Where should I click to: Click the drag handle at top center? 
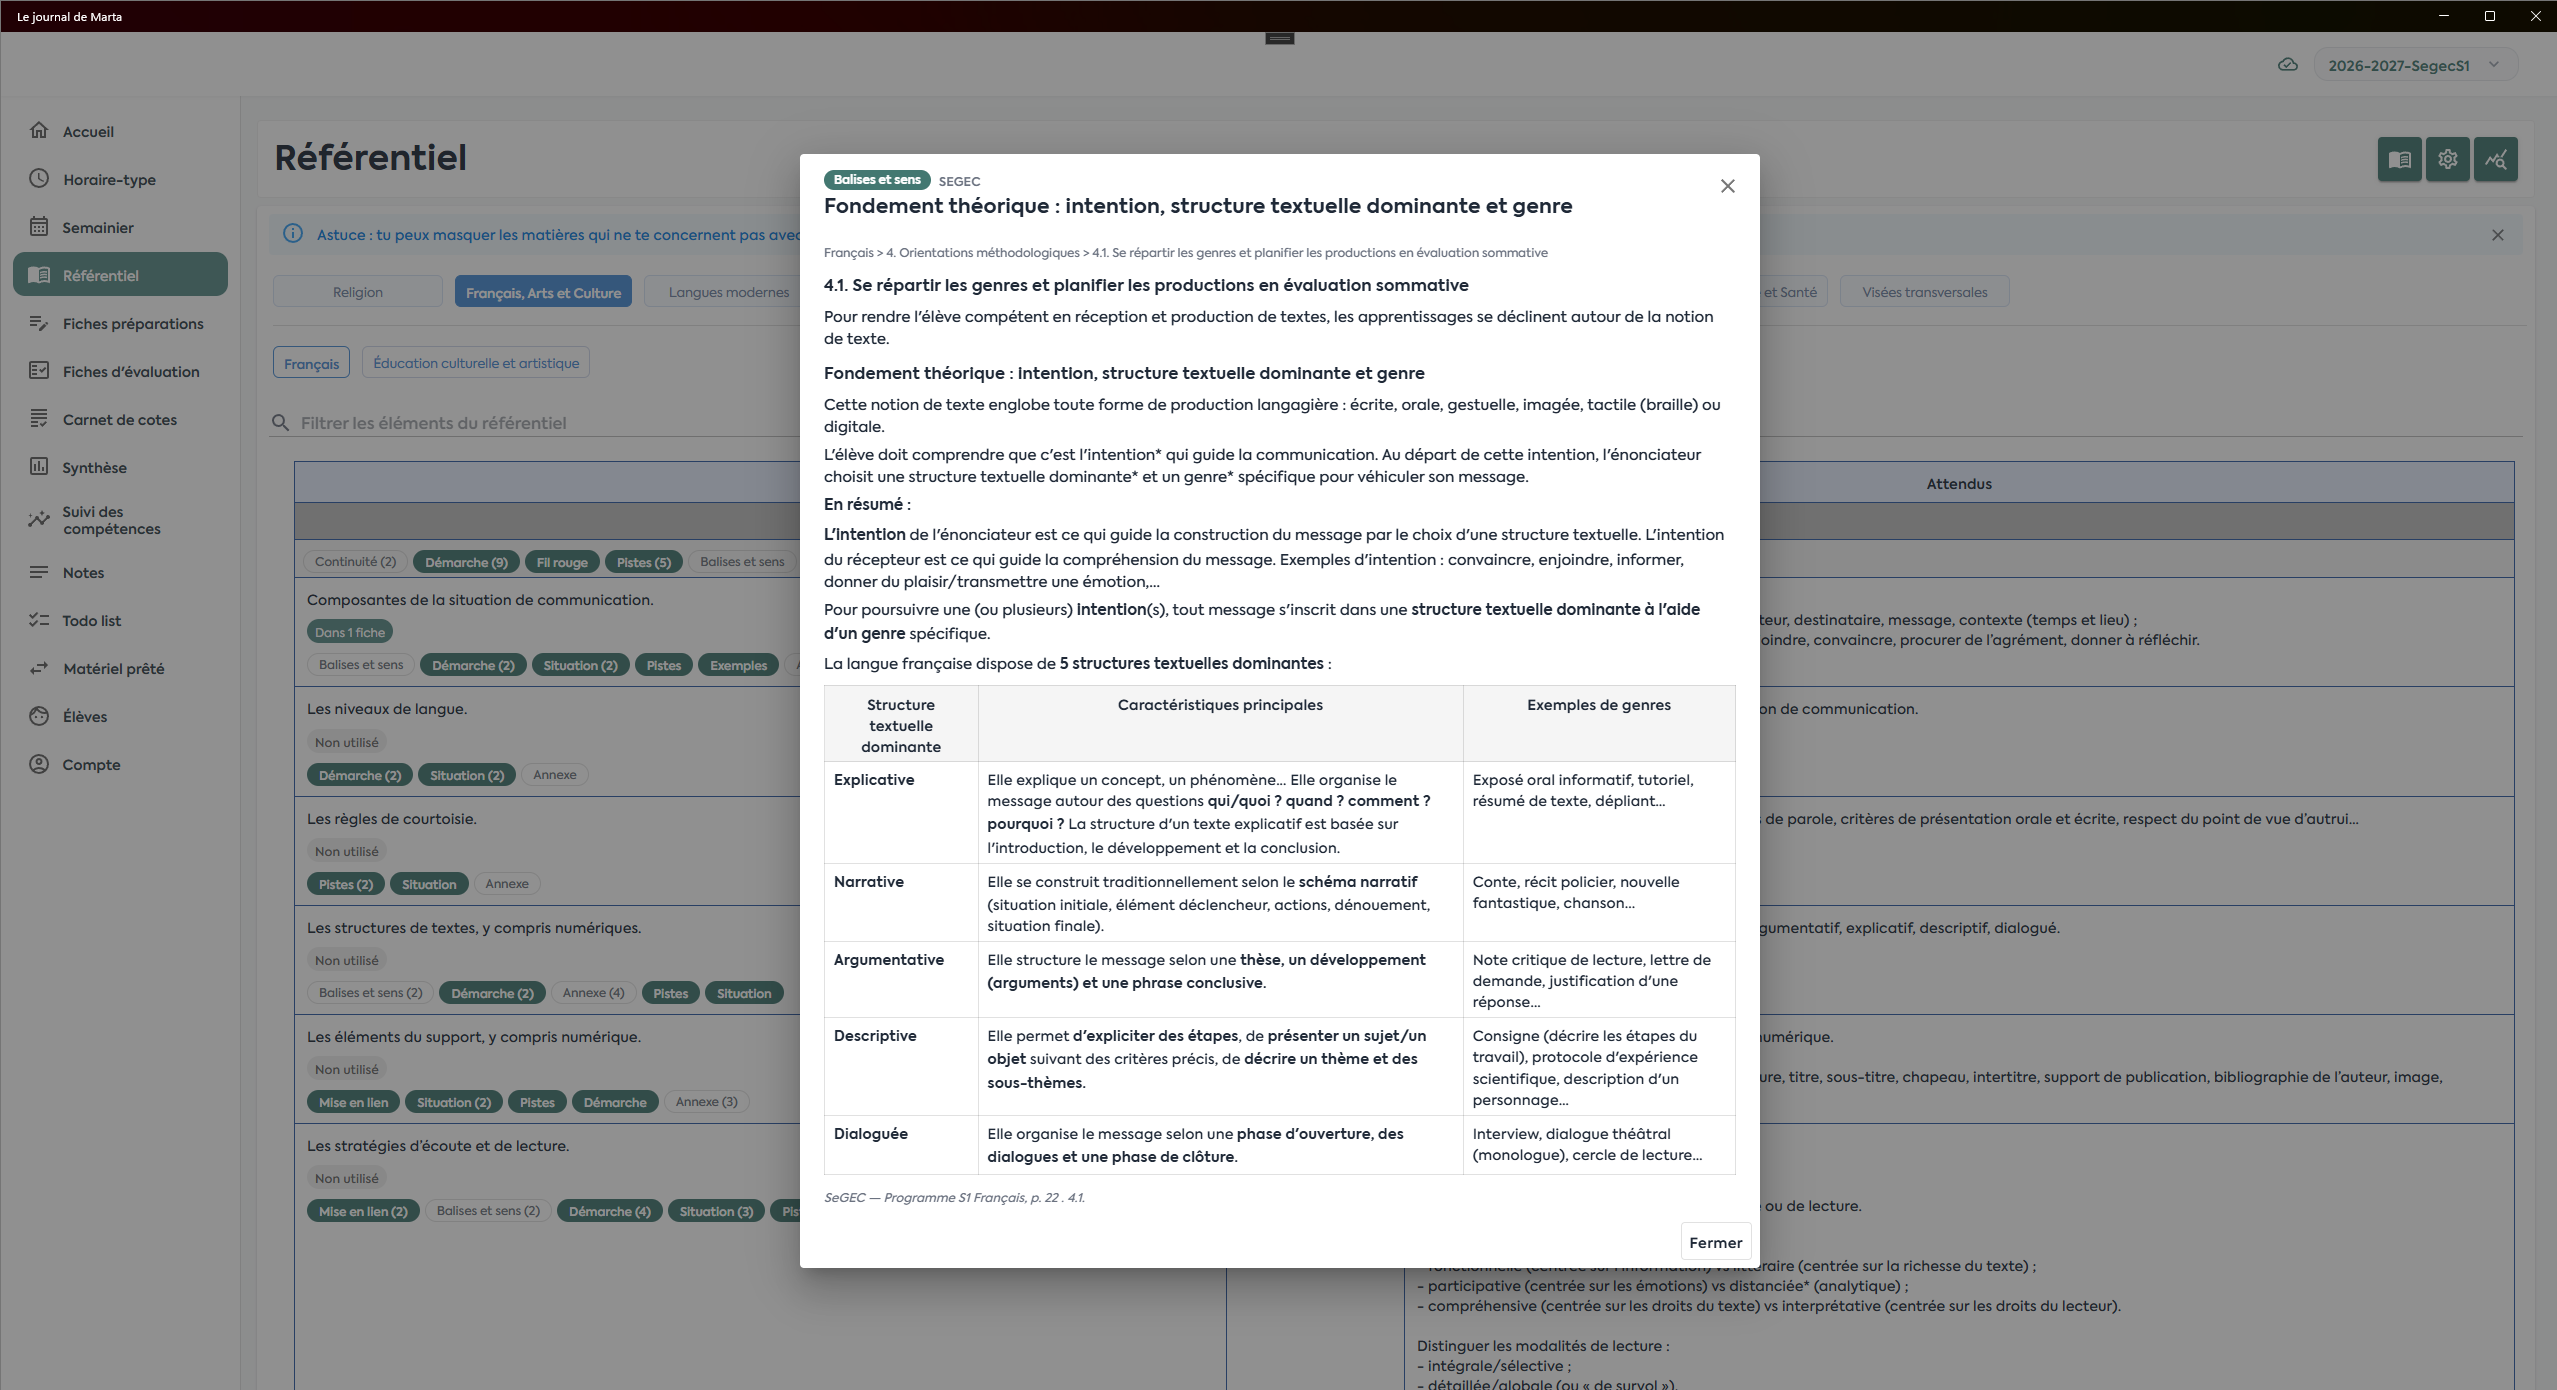(x=1279, y=39)
